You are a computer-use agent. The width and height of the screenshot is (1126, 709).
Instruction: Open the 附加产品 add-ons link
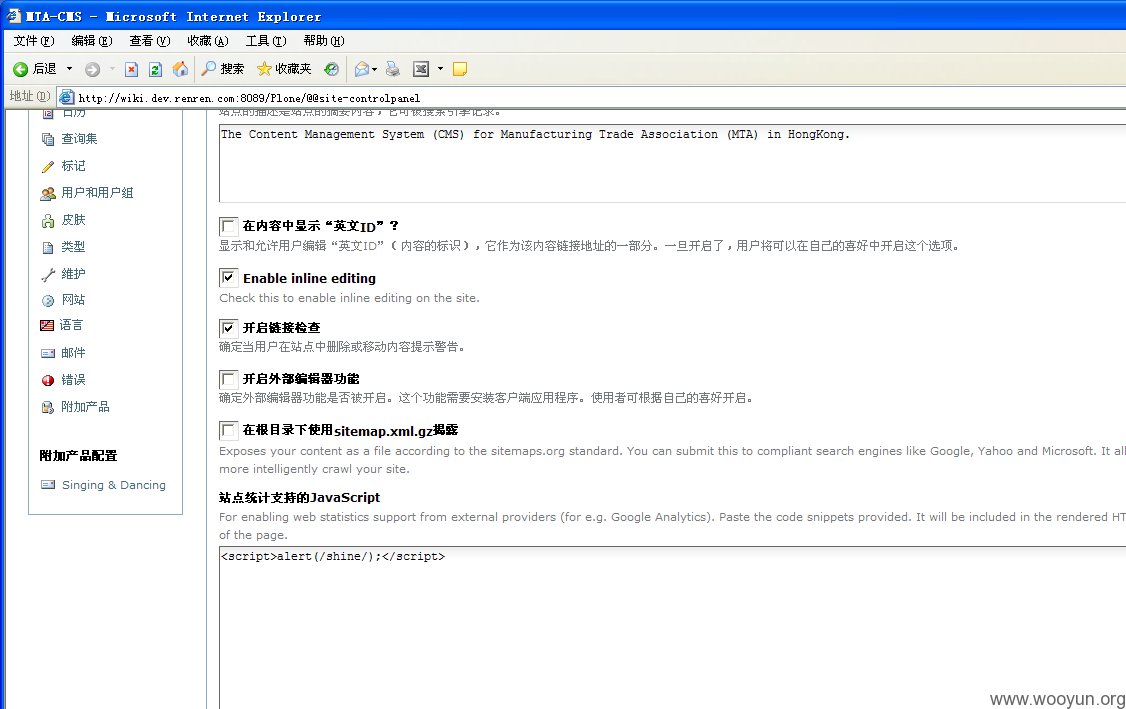pyautogui.click(x=85, y=407)
